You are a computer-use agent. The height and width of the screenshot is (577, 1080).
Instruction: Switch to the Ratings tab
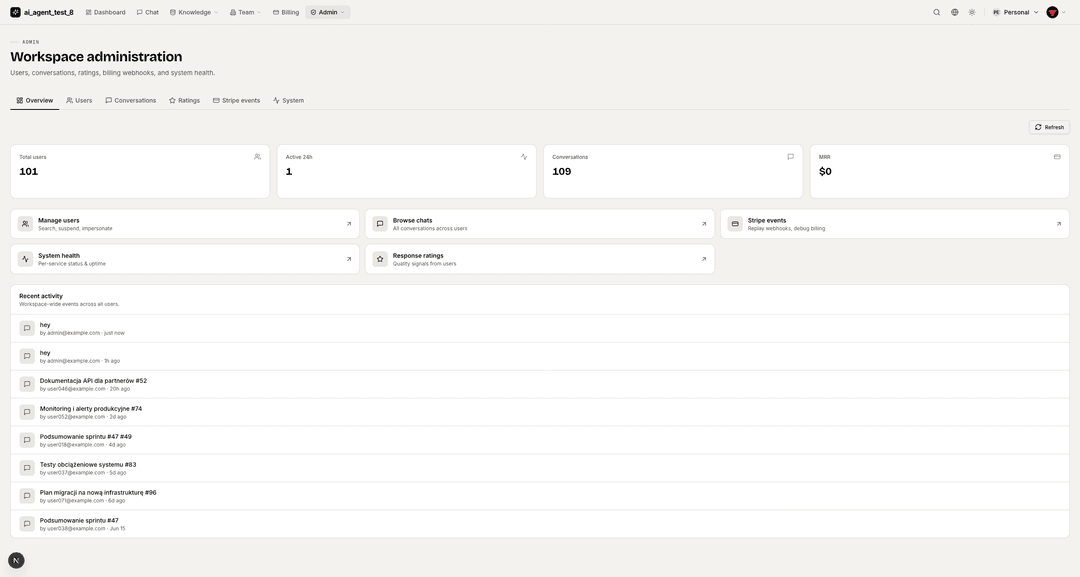click(185, 101)
